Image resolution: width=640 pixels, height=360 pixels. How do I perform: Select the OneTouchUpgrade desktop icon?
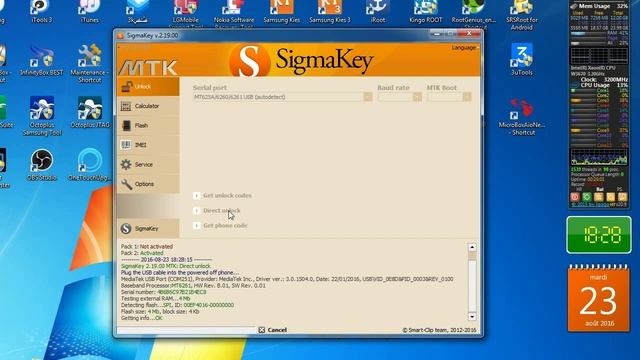click(x=89, y=164)
